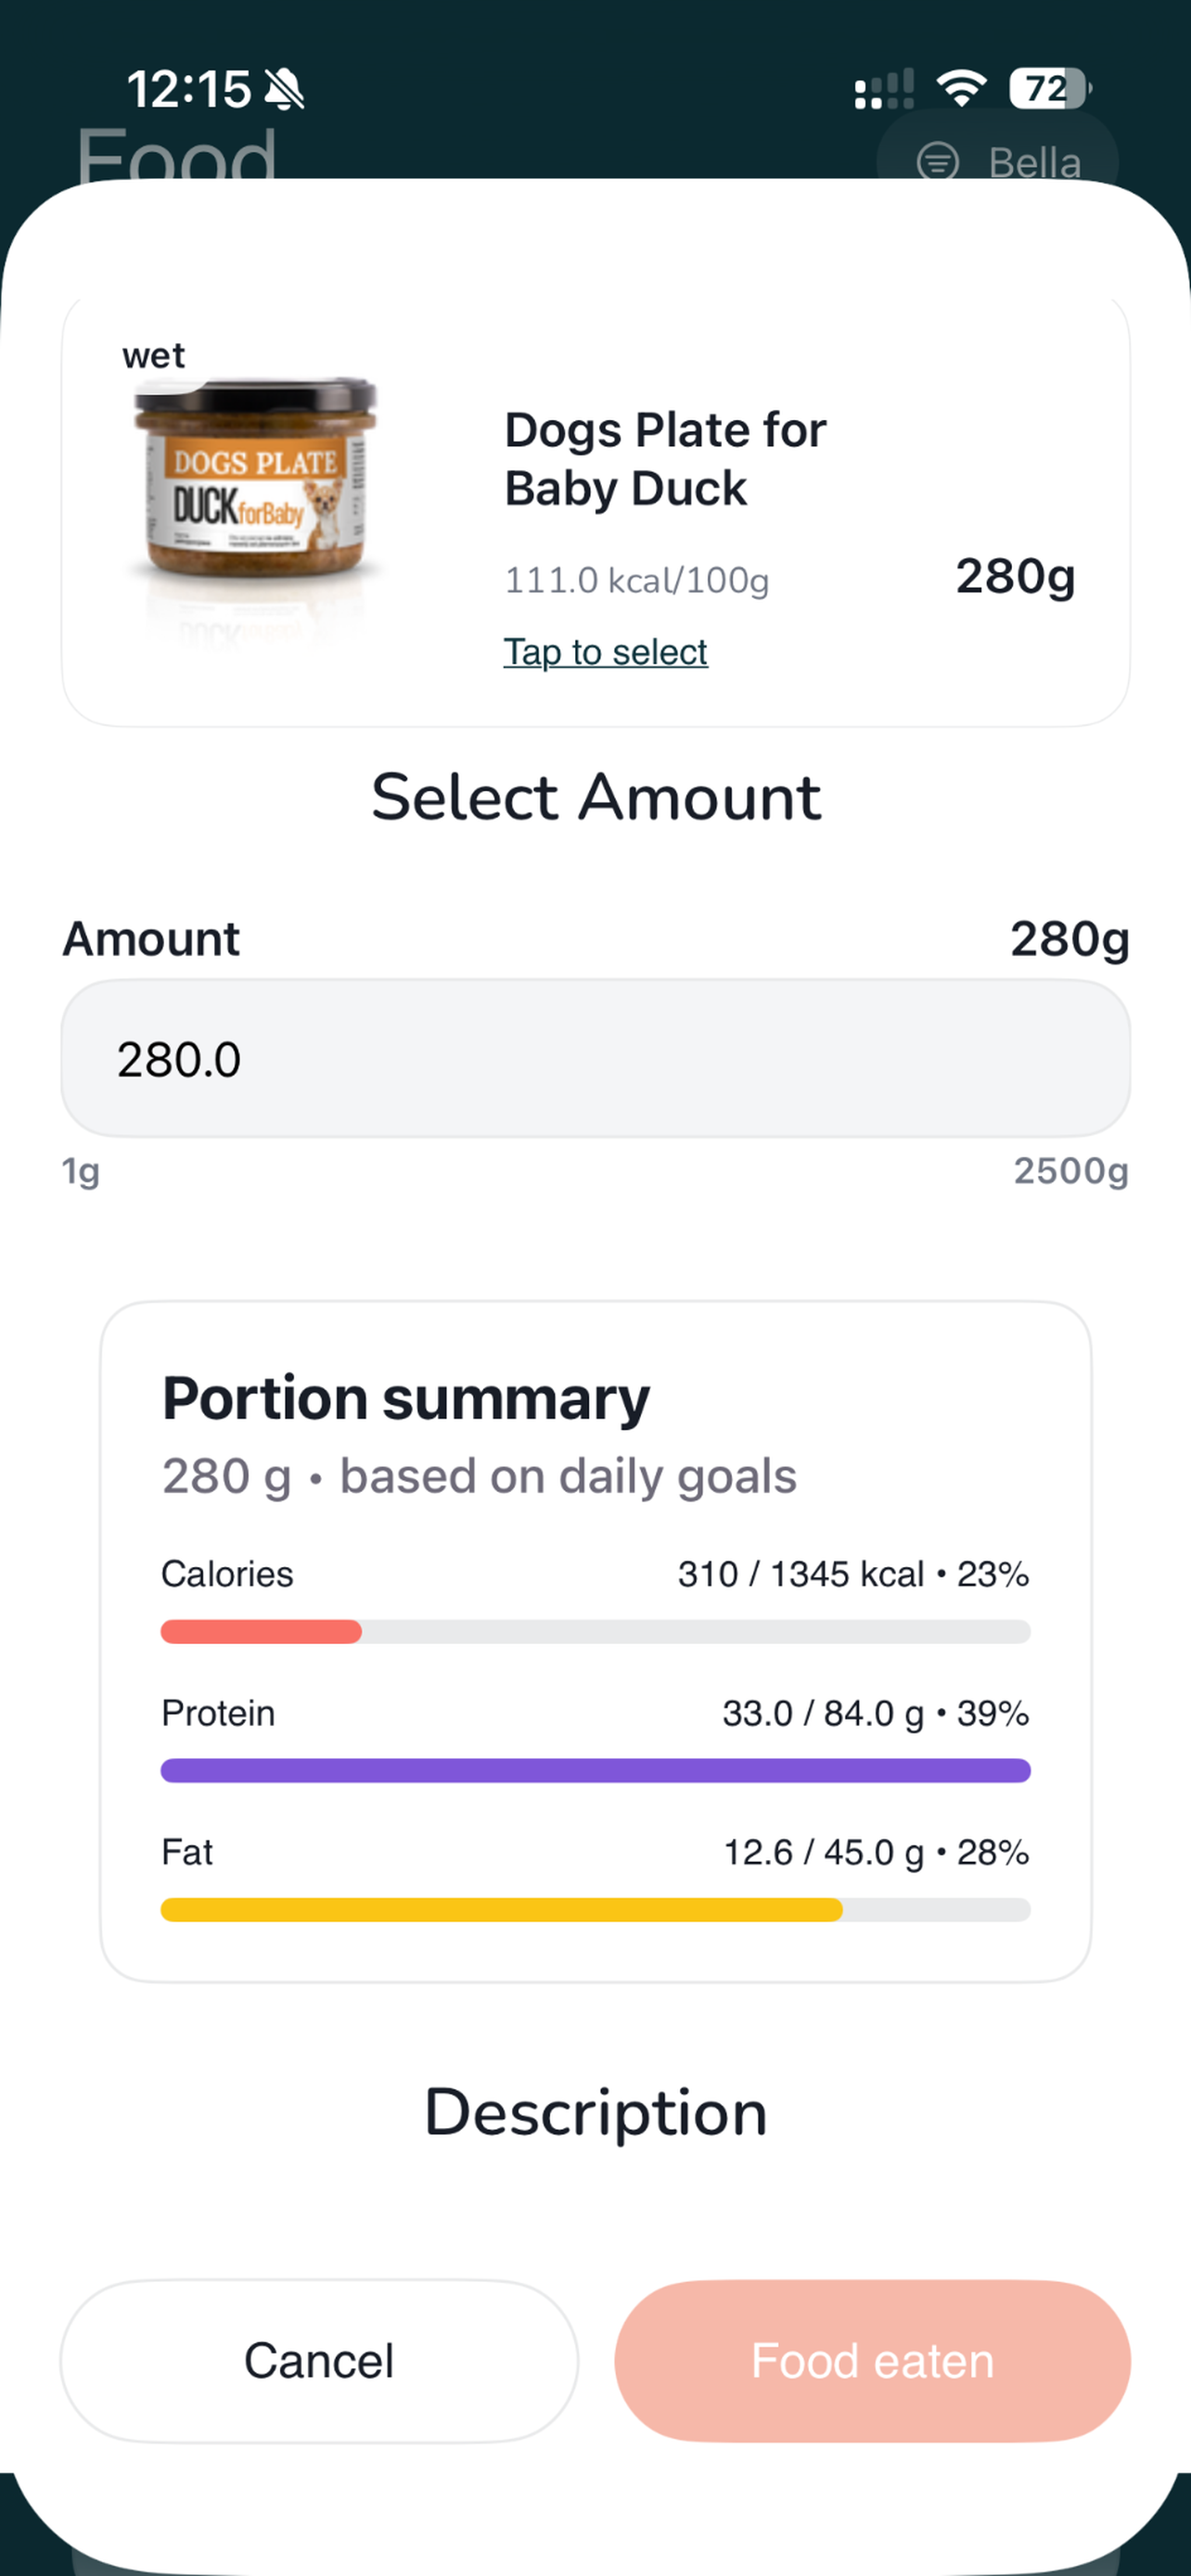Tap the Food page title behind sheet

coord(176,155)
